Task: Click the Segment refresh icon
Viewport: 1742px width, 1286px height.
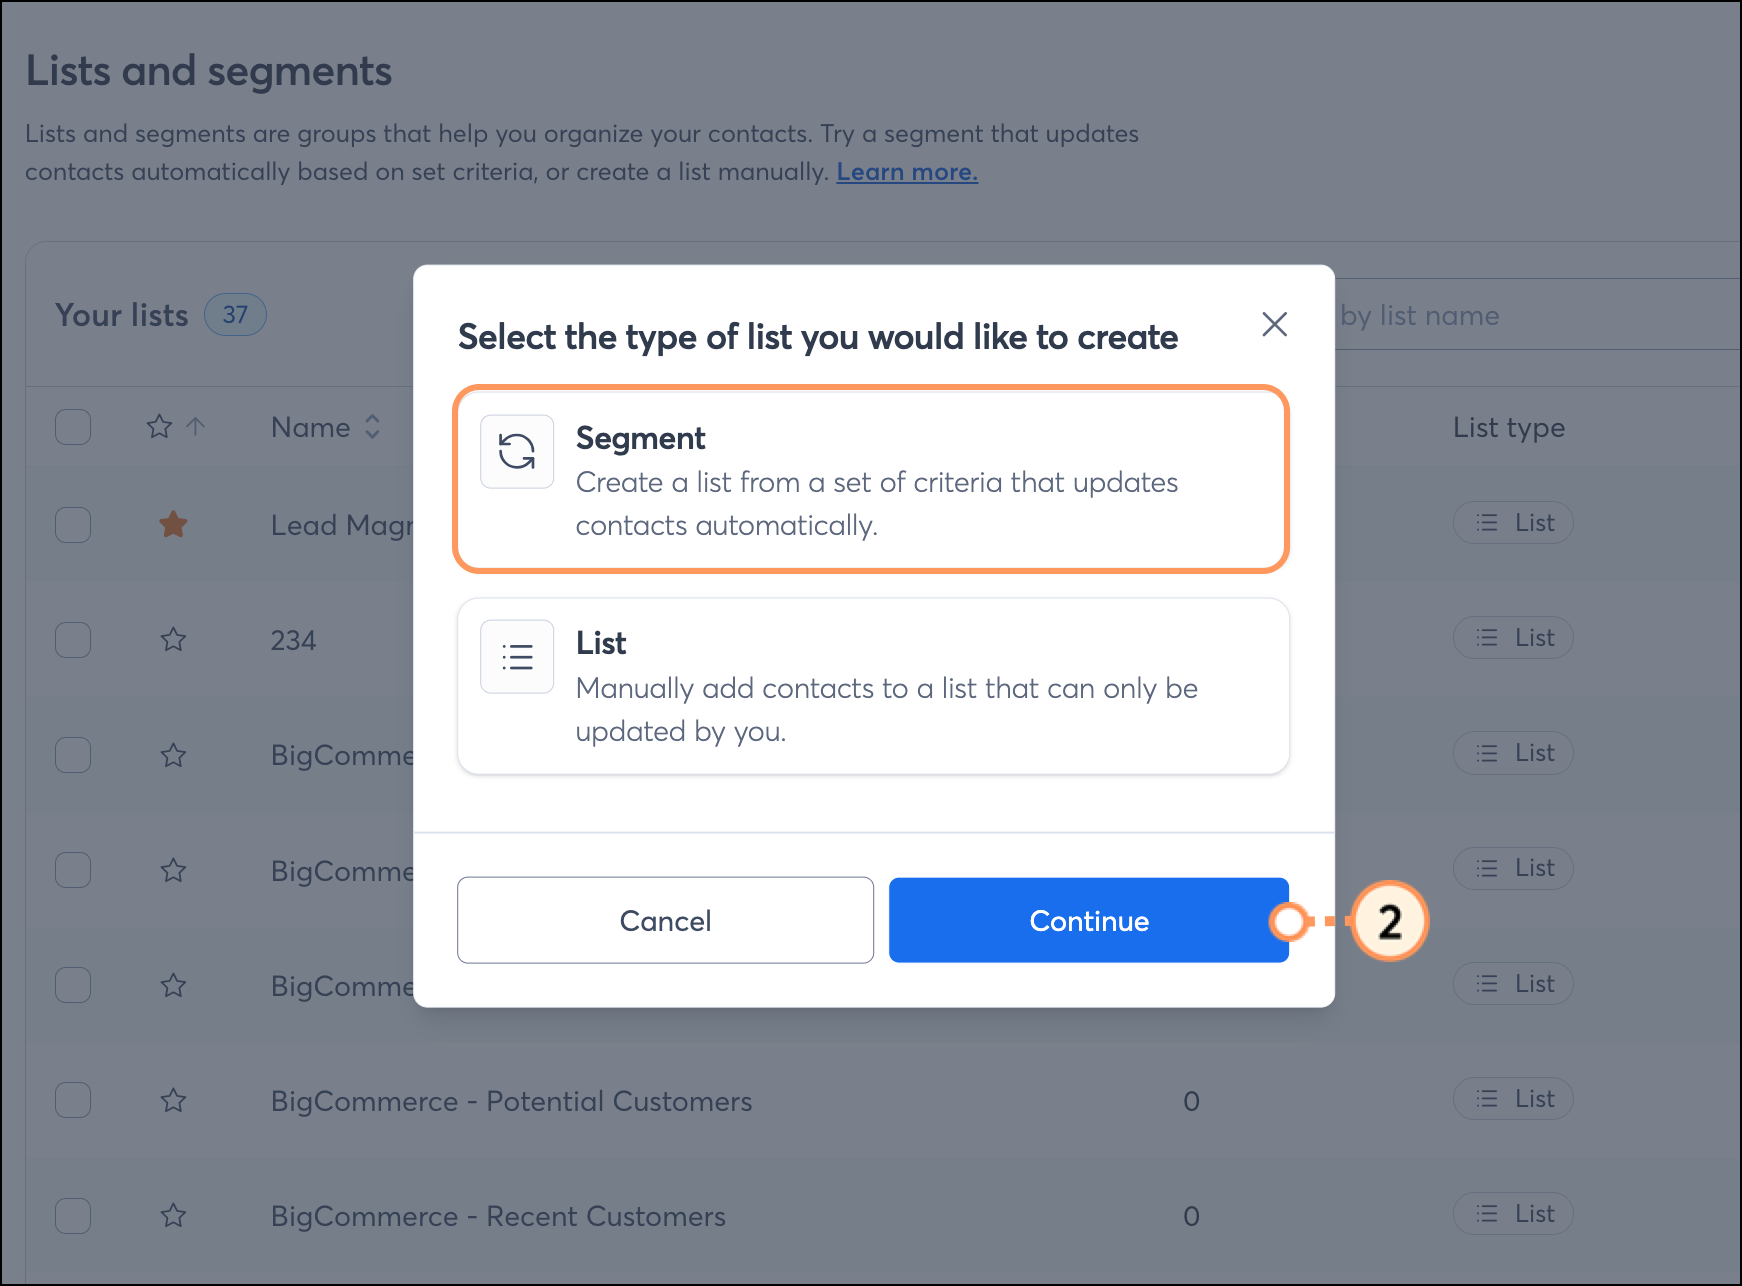Action: point(517,452)
